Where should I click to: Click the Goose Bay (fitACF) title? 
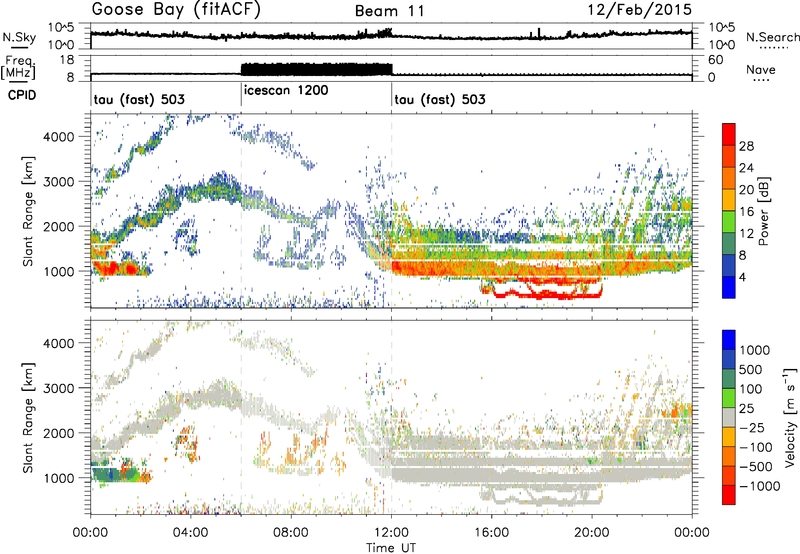pyautogui.click(x=176, y=10)
